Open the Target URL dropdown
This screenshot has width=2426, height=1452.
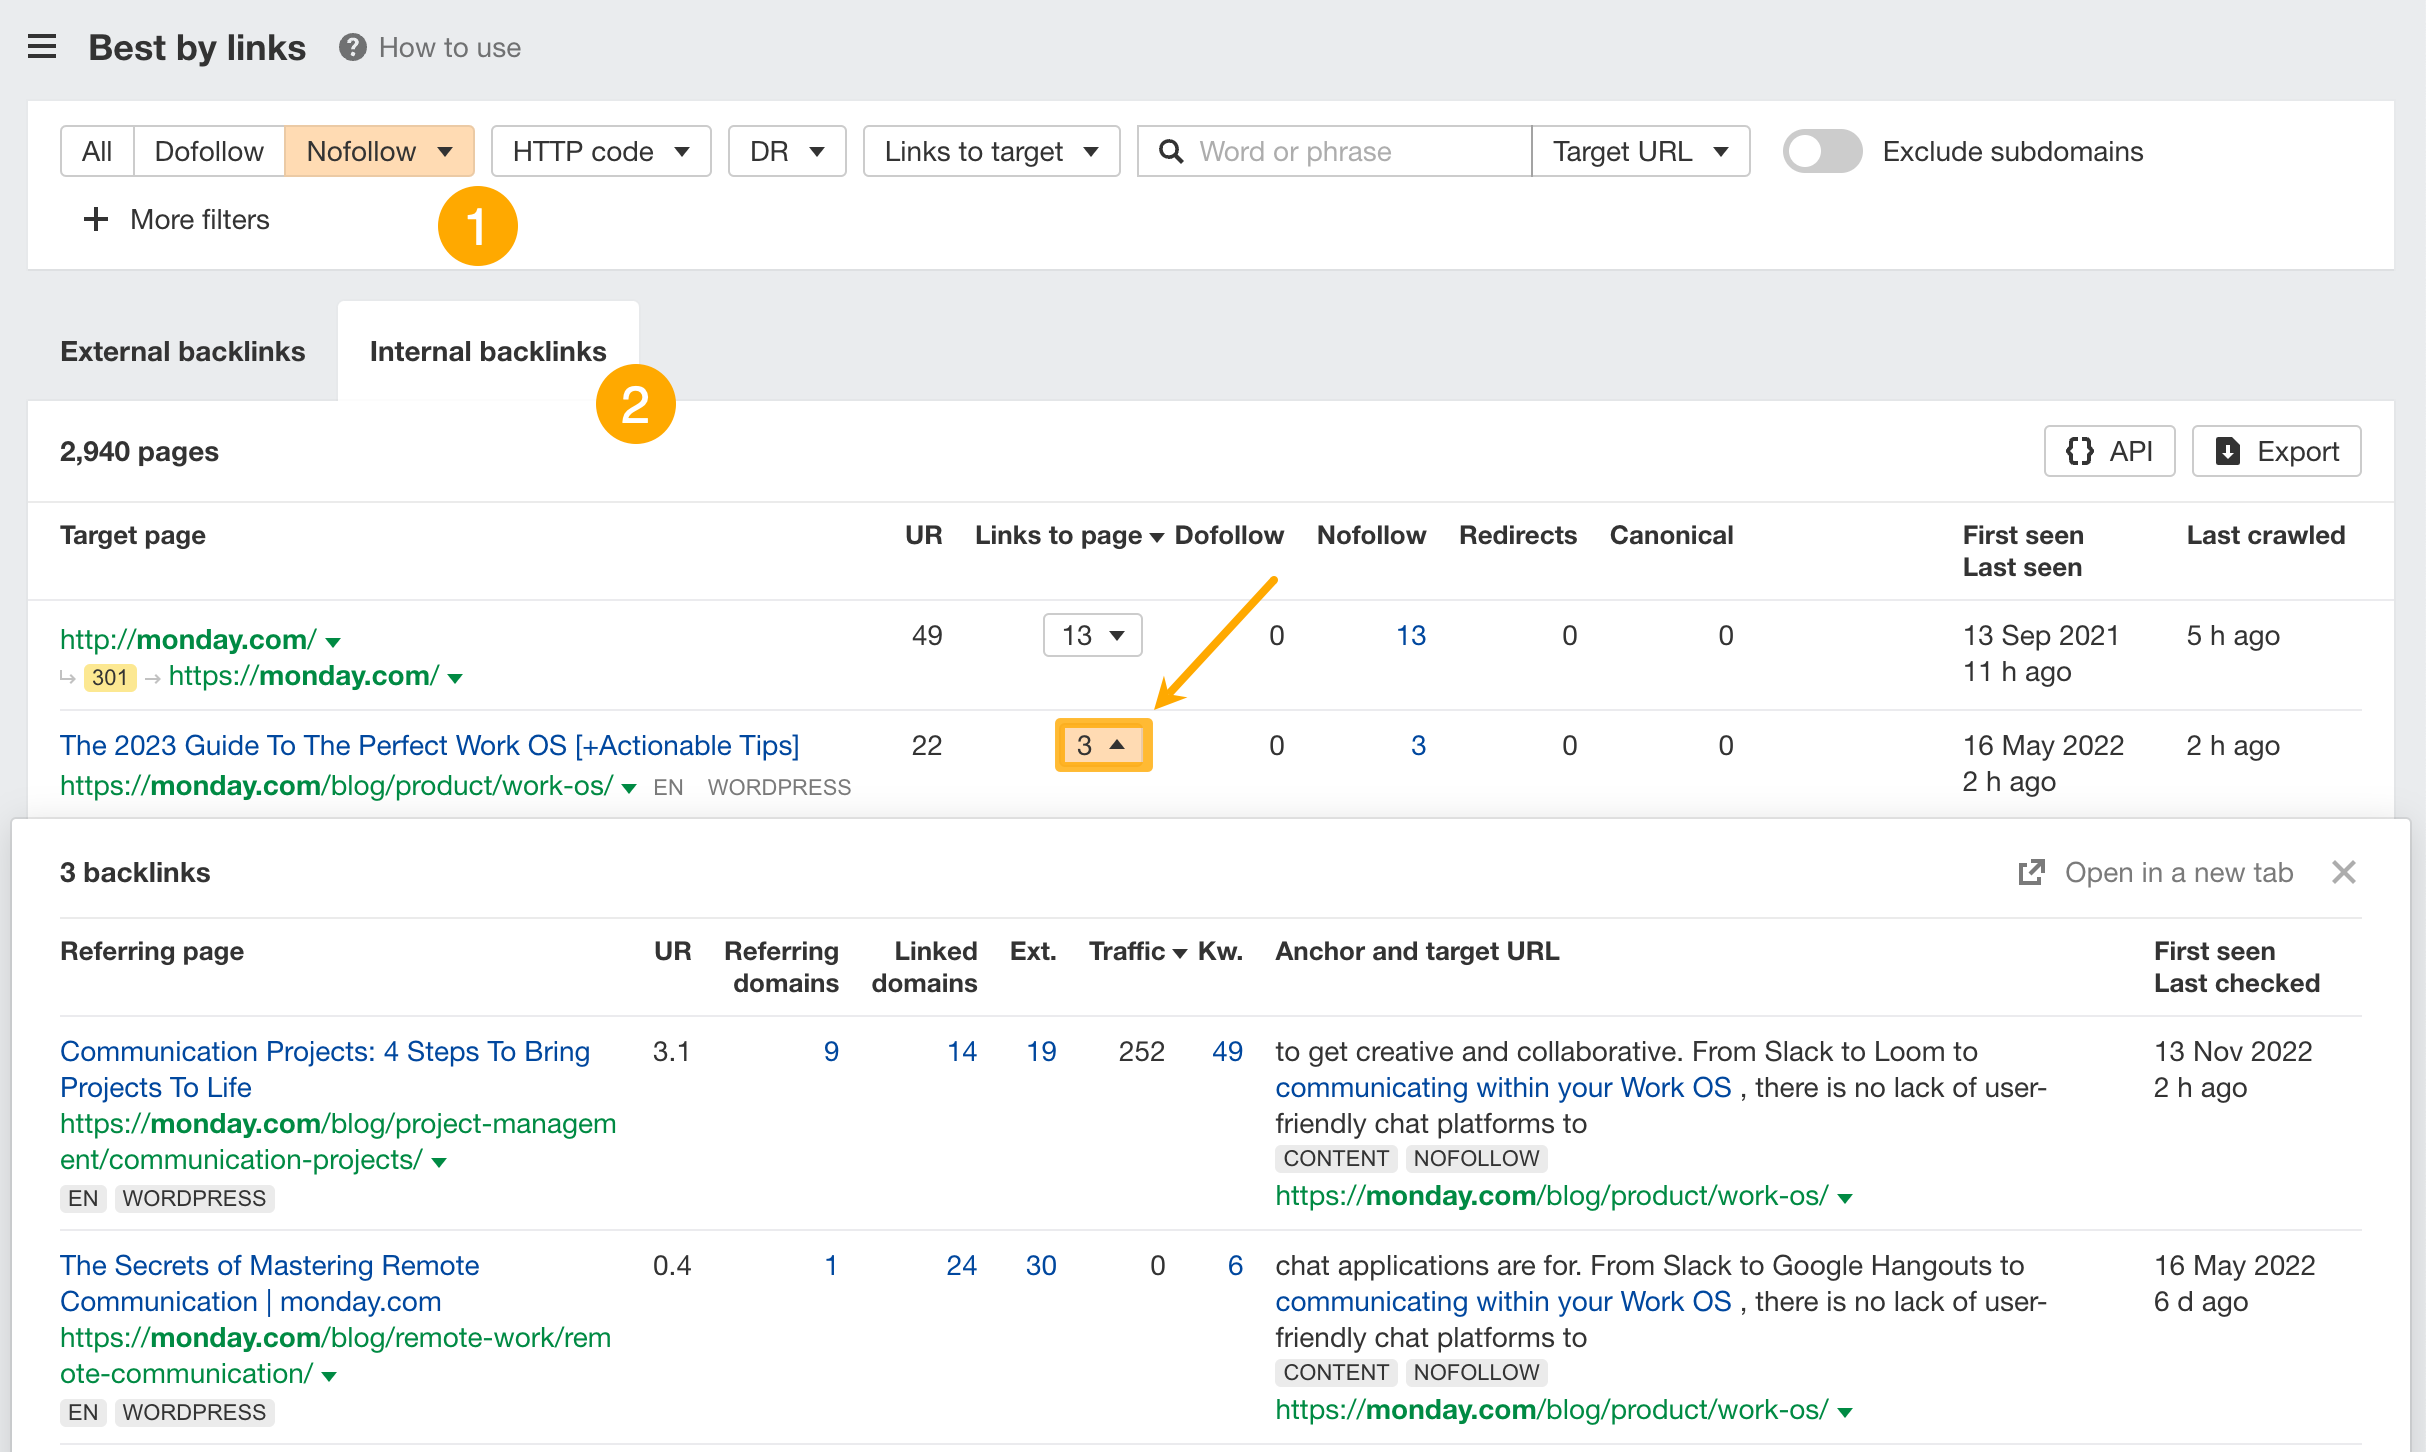(1640, 151)
